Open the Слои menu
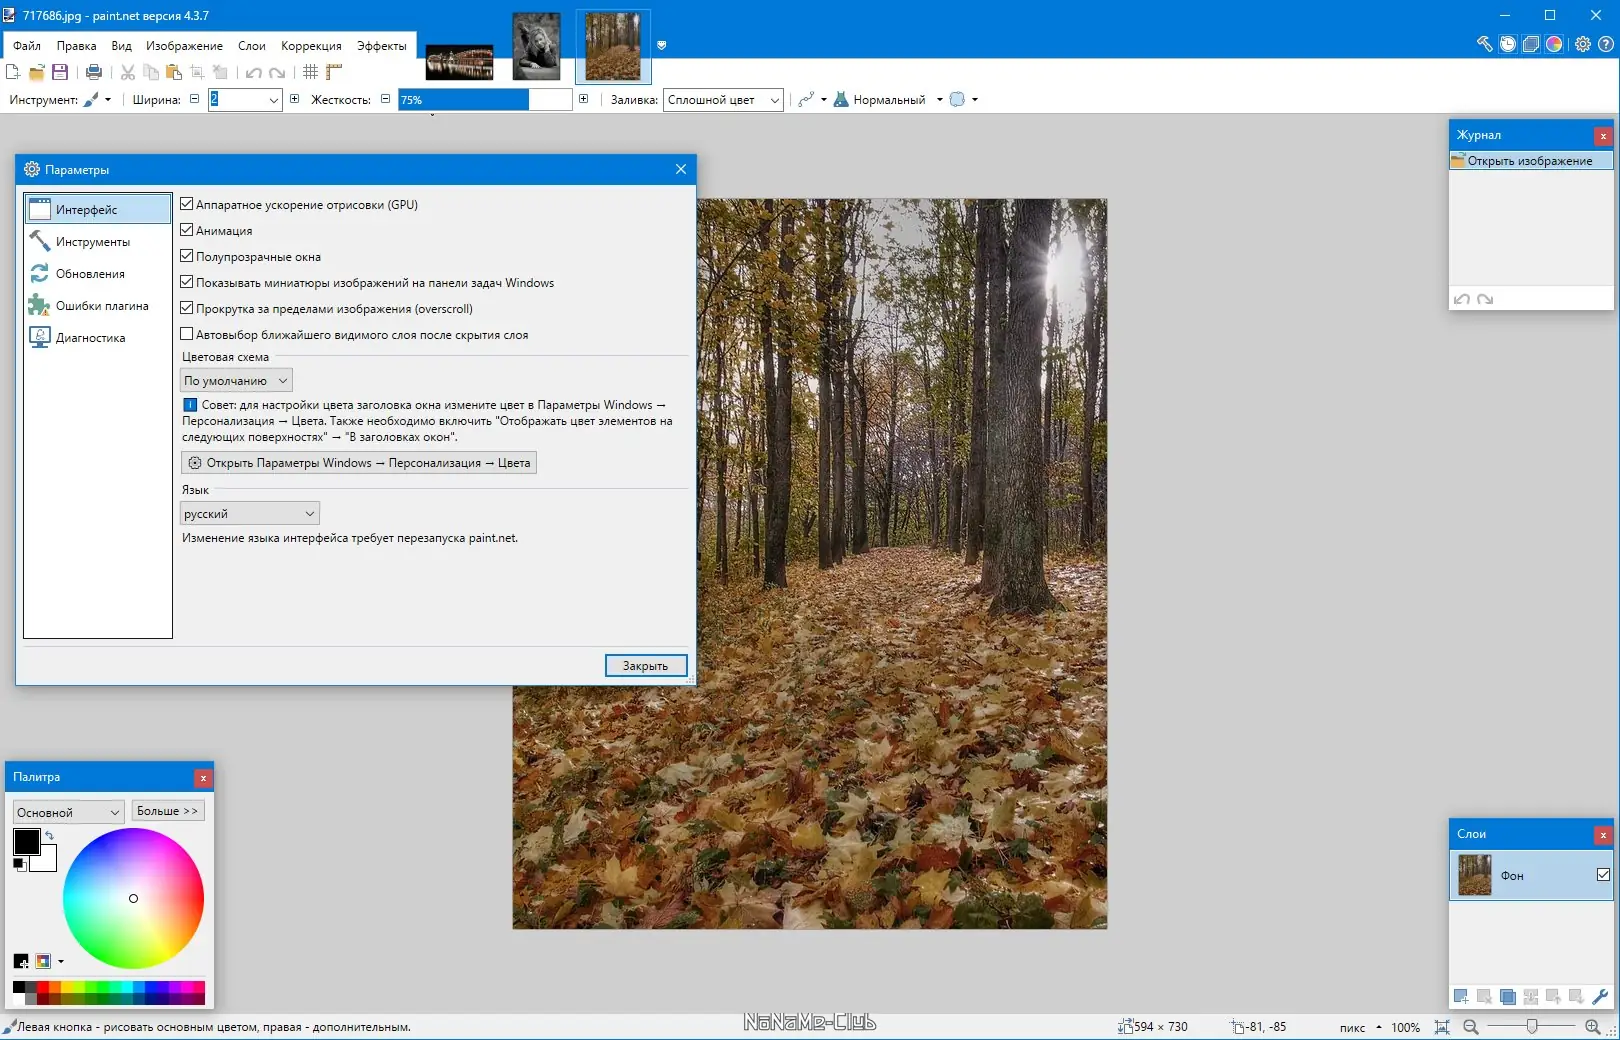 [251, 46]
